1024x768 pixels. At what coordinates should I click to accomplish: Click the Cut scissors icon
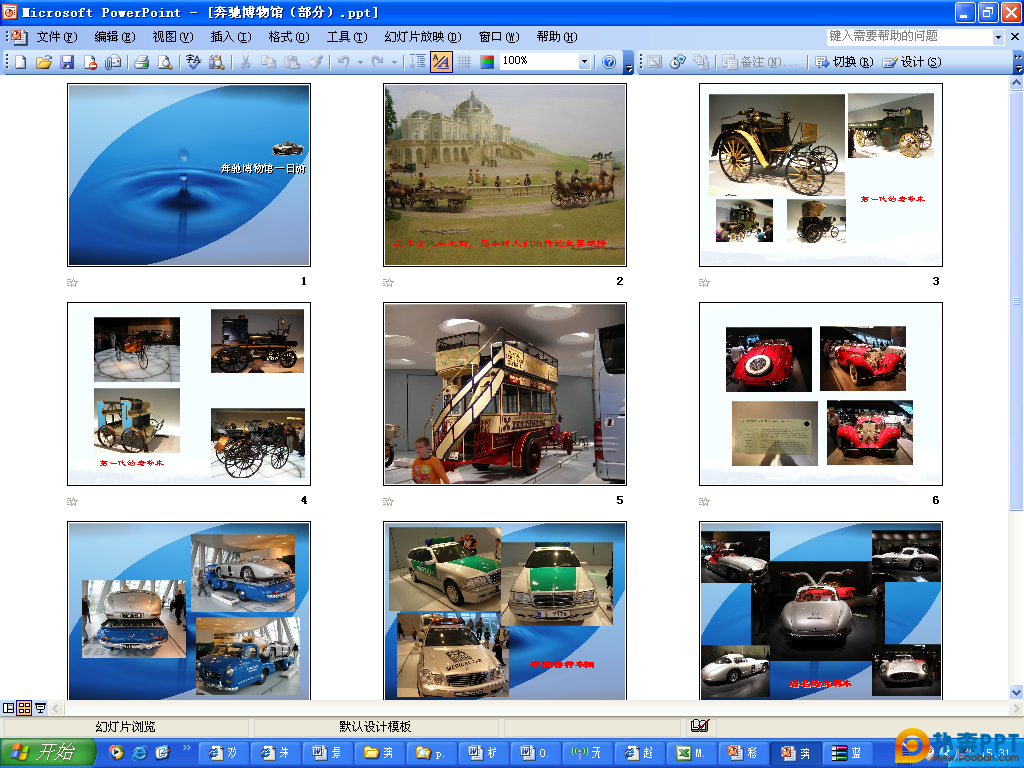pyautogui.click(x=246, y=62)
